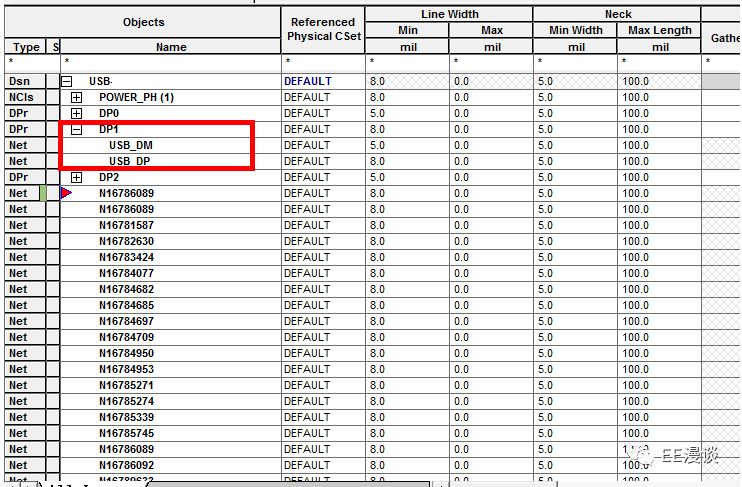Click the Neck Min Width column header
Image resolution: width=742 pixels, height=487 pixels.
[x=575, y=30]
